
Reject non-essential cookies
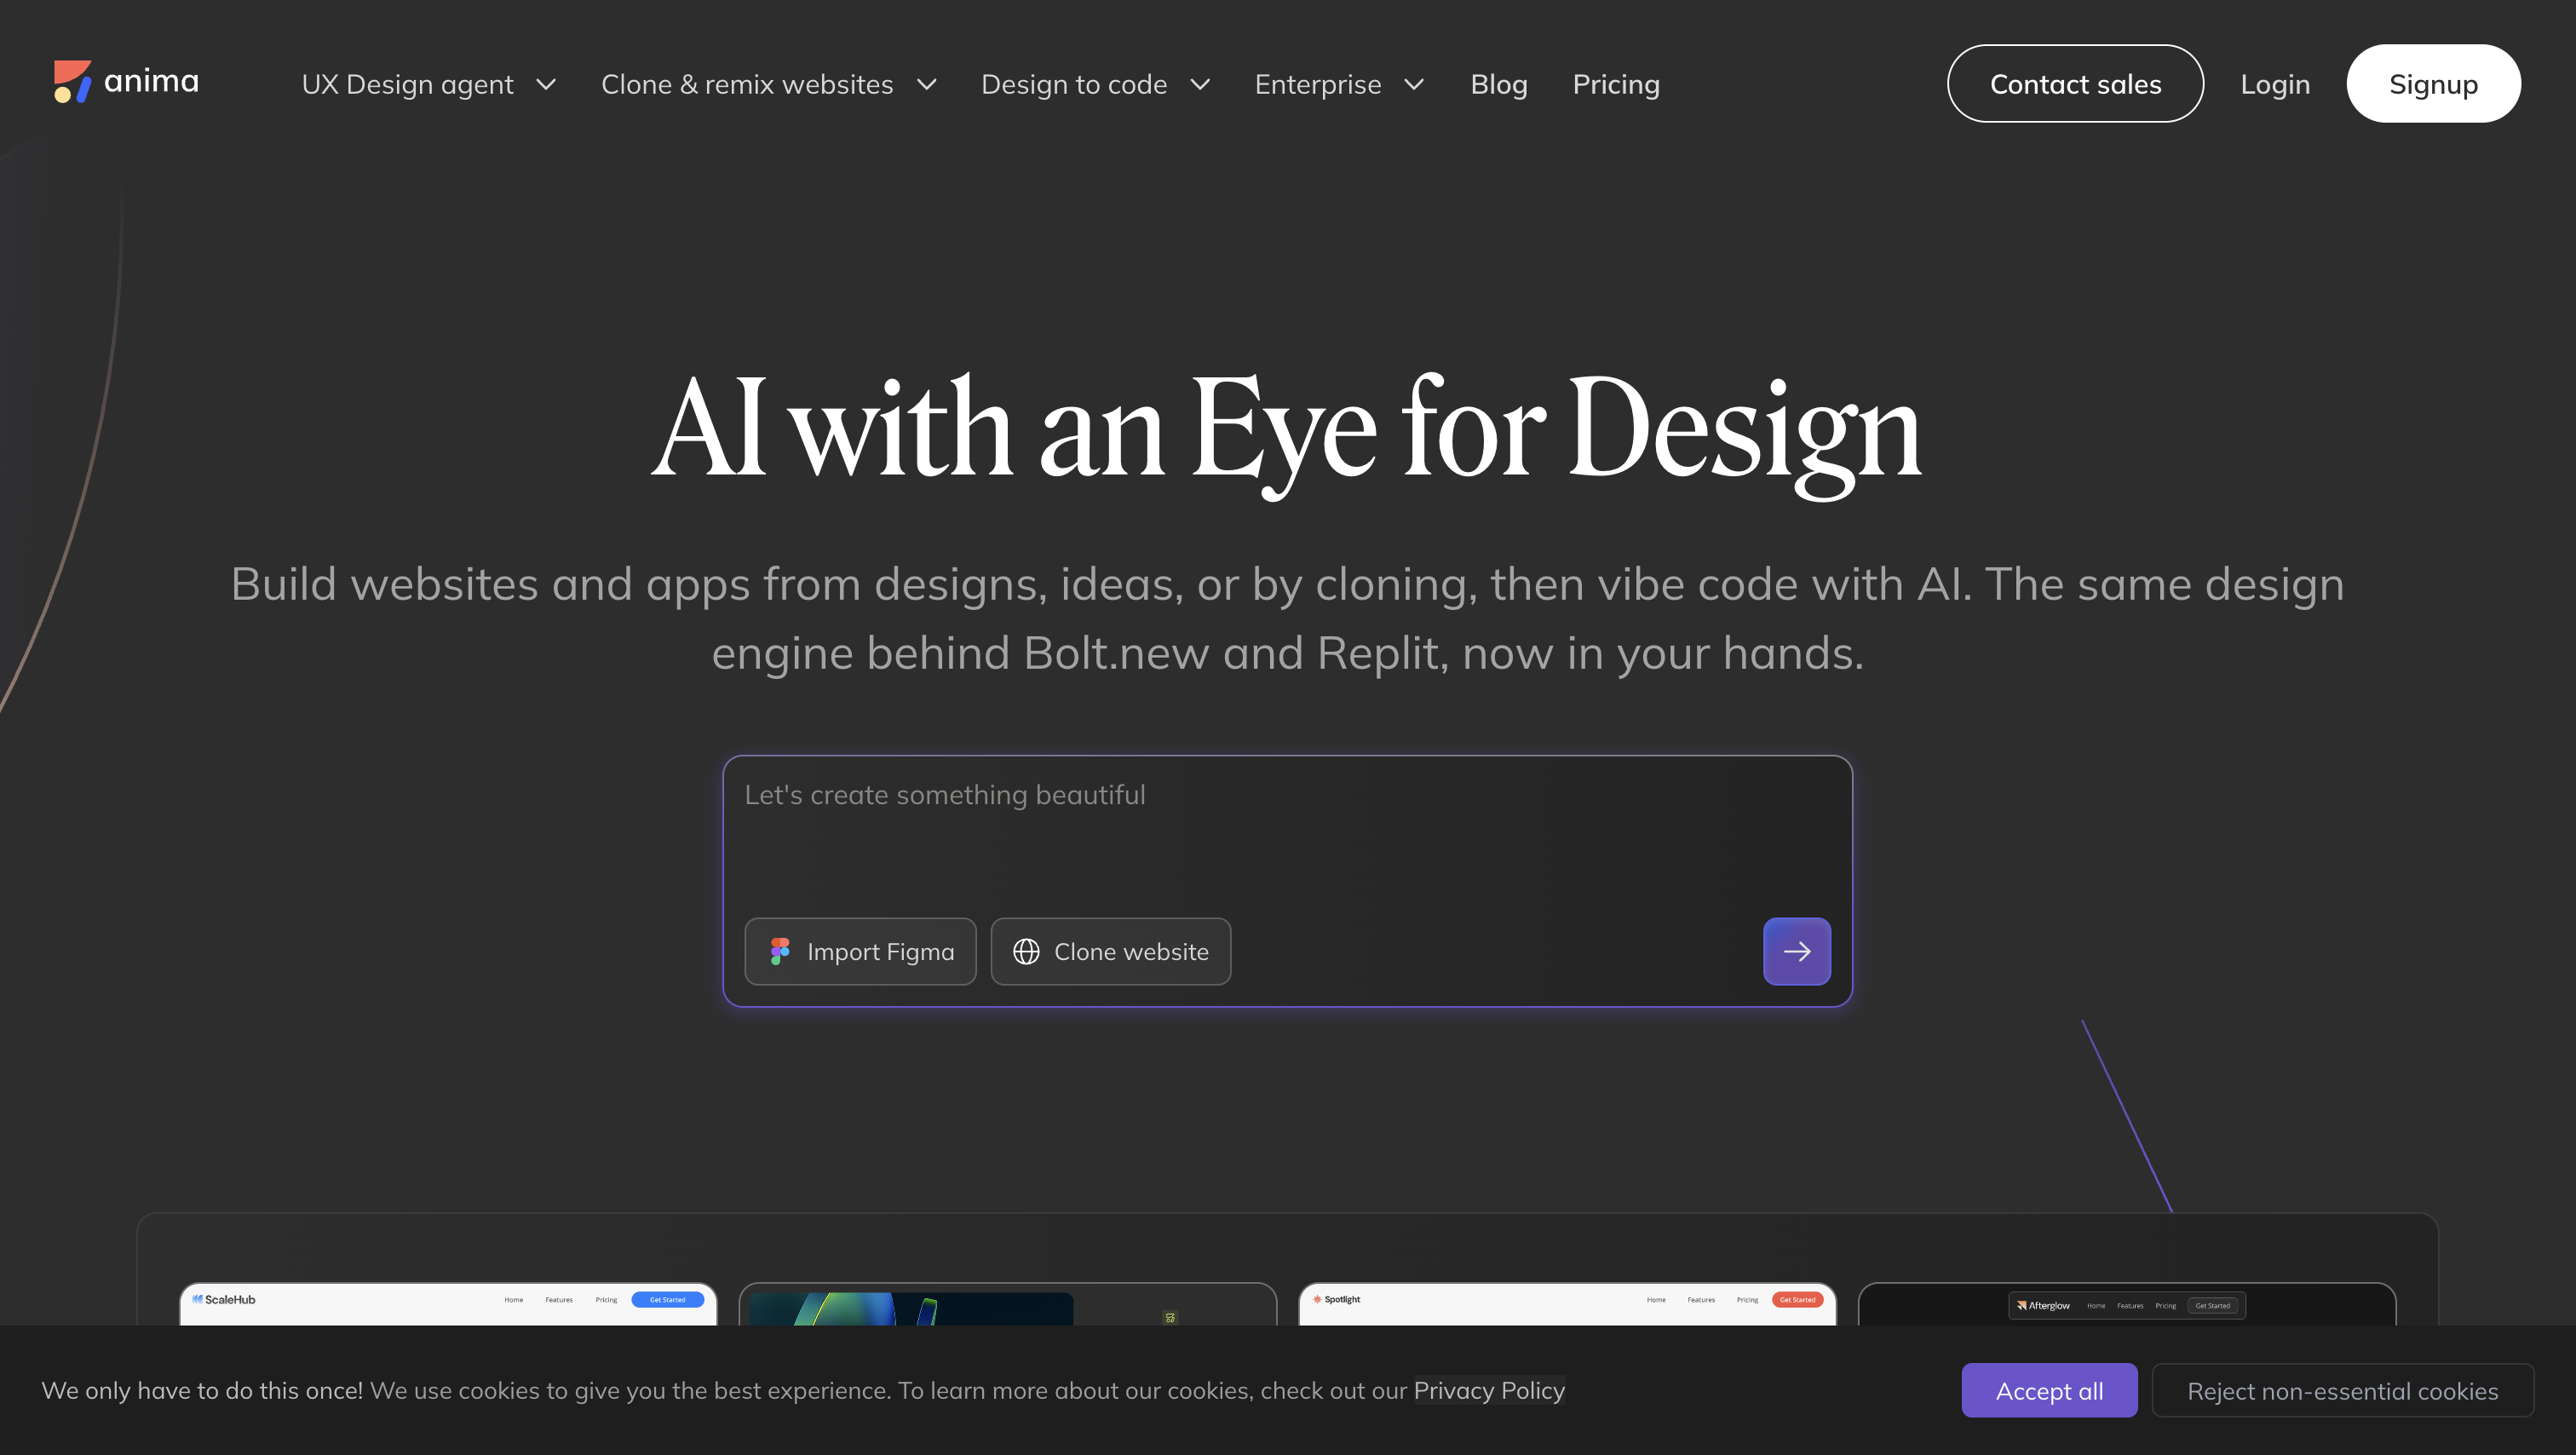pos(2342,1390)
